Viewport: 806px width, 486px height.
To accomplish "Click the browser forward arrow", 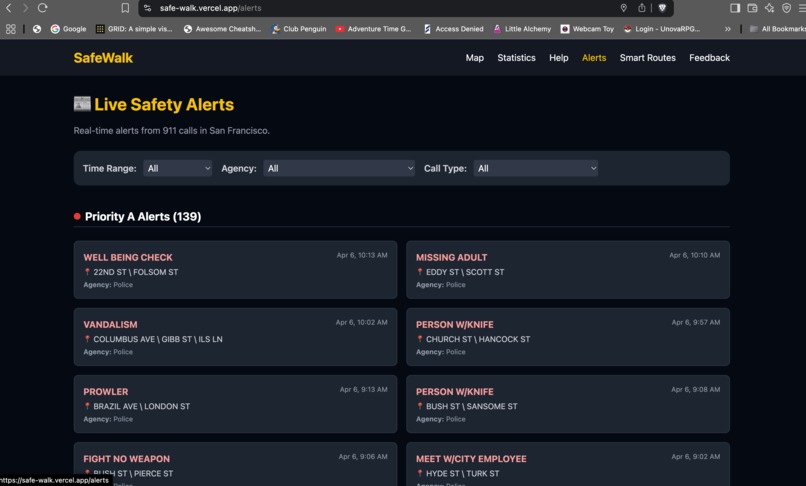I will (x=25, y=8).
